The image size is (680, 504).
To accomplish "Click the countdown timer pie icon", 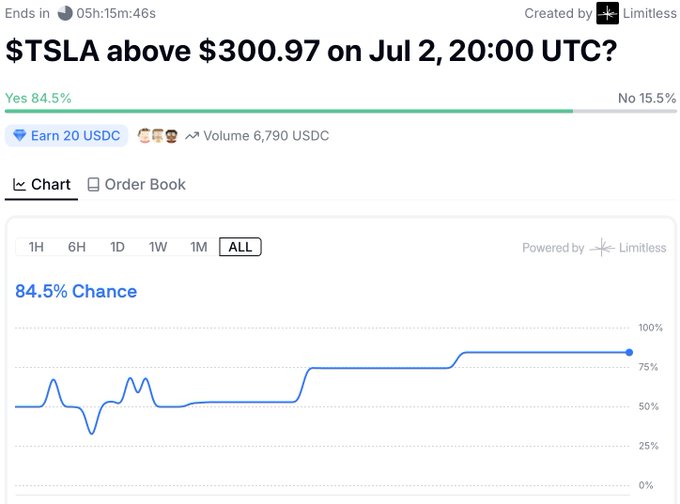I will (x=65, y=13).
